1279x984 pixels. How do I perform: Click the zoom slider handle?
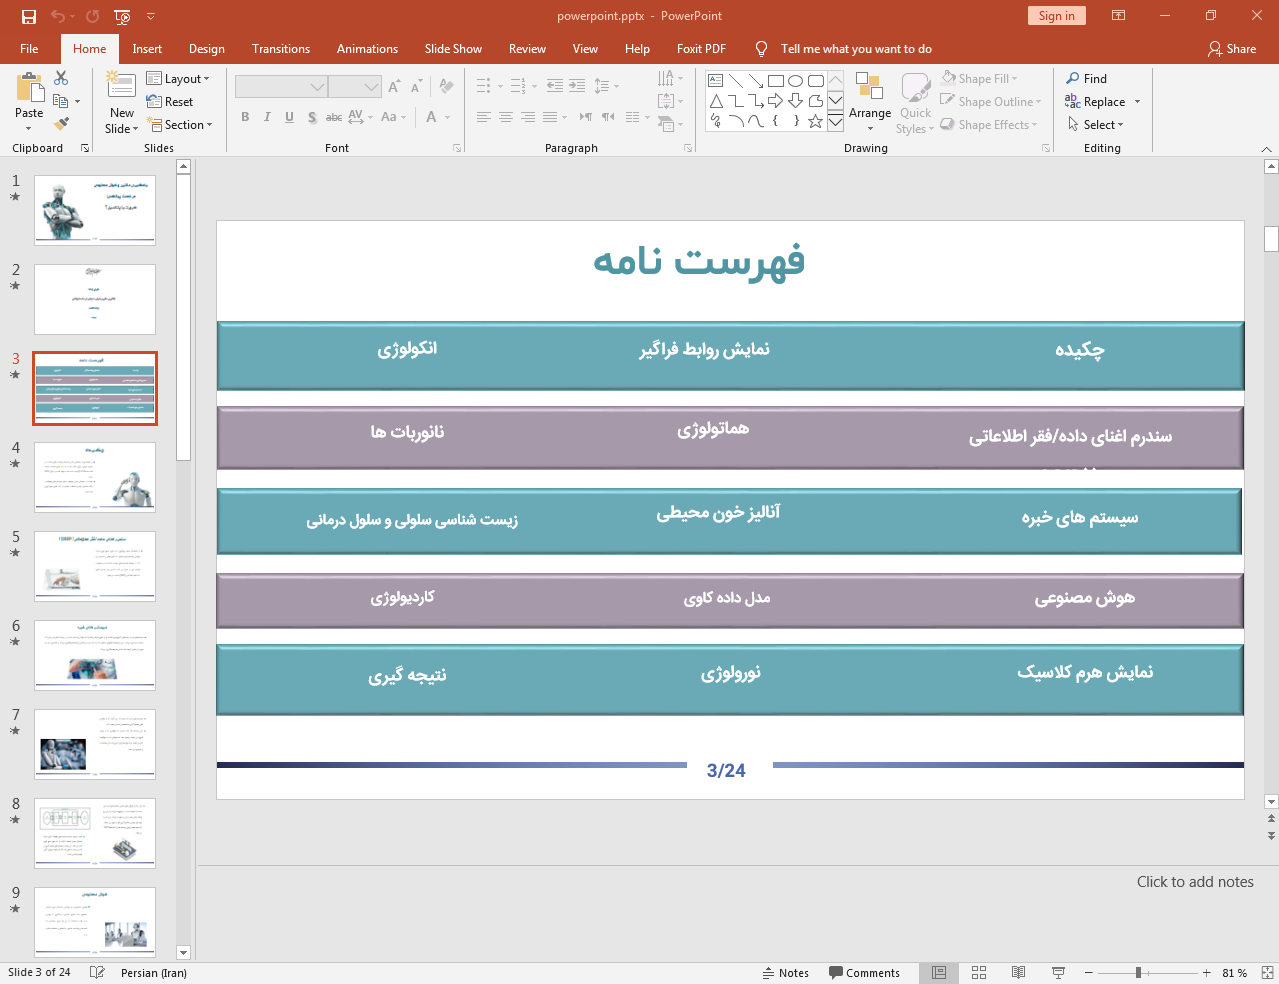click(x=1138, y=972)
